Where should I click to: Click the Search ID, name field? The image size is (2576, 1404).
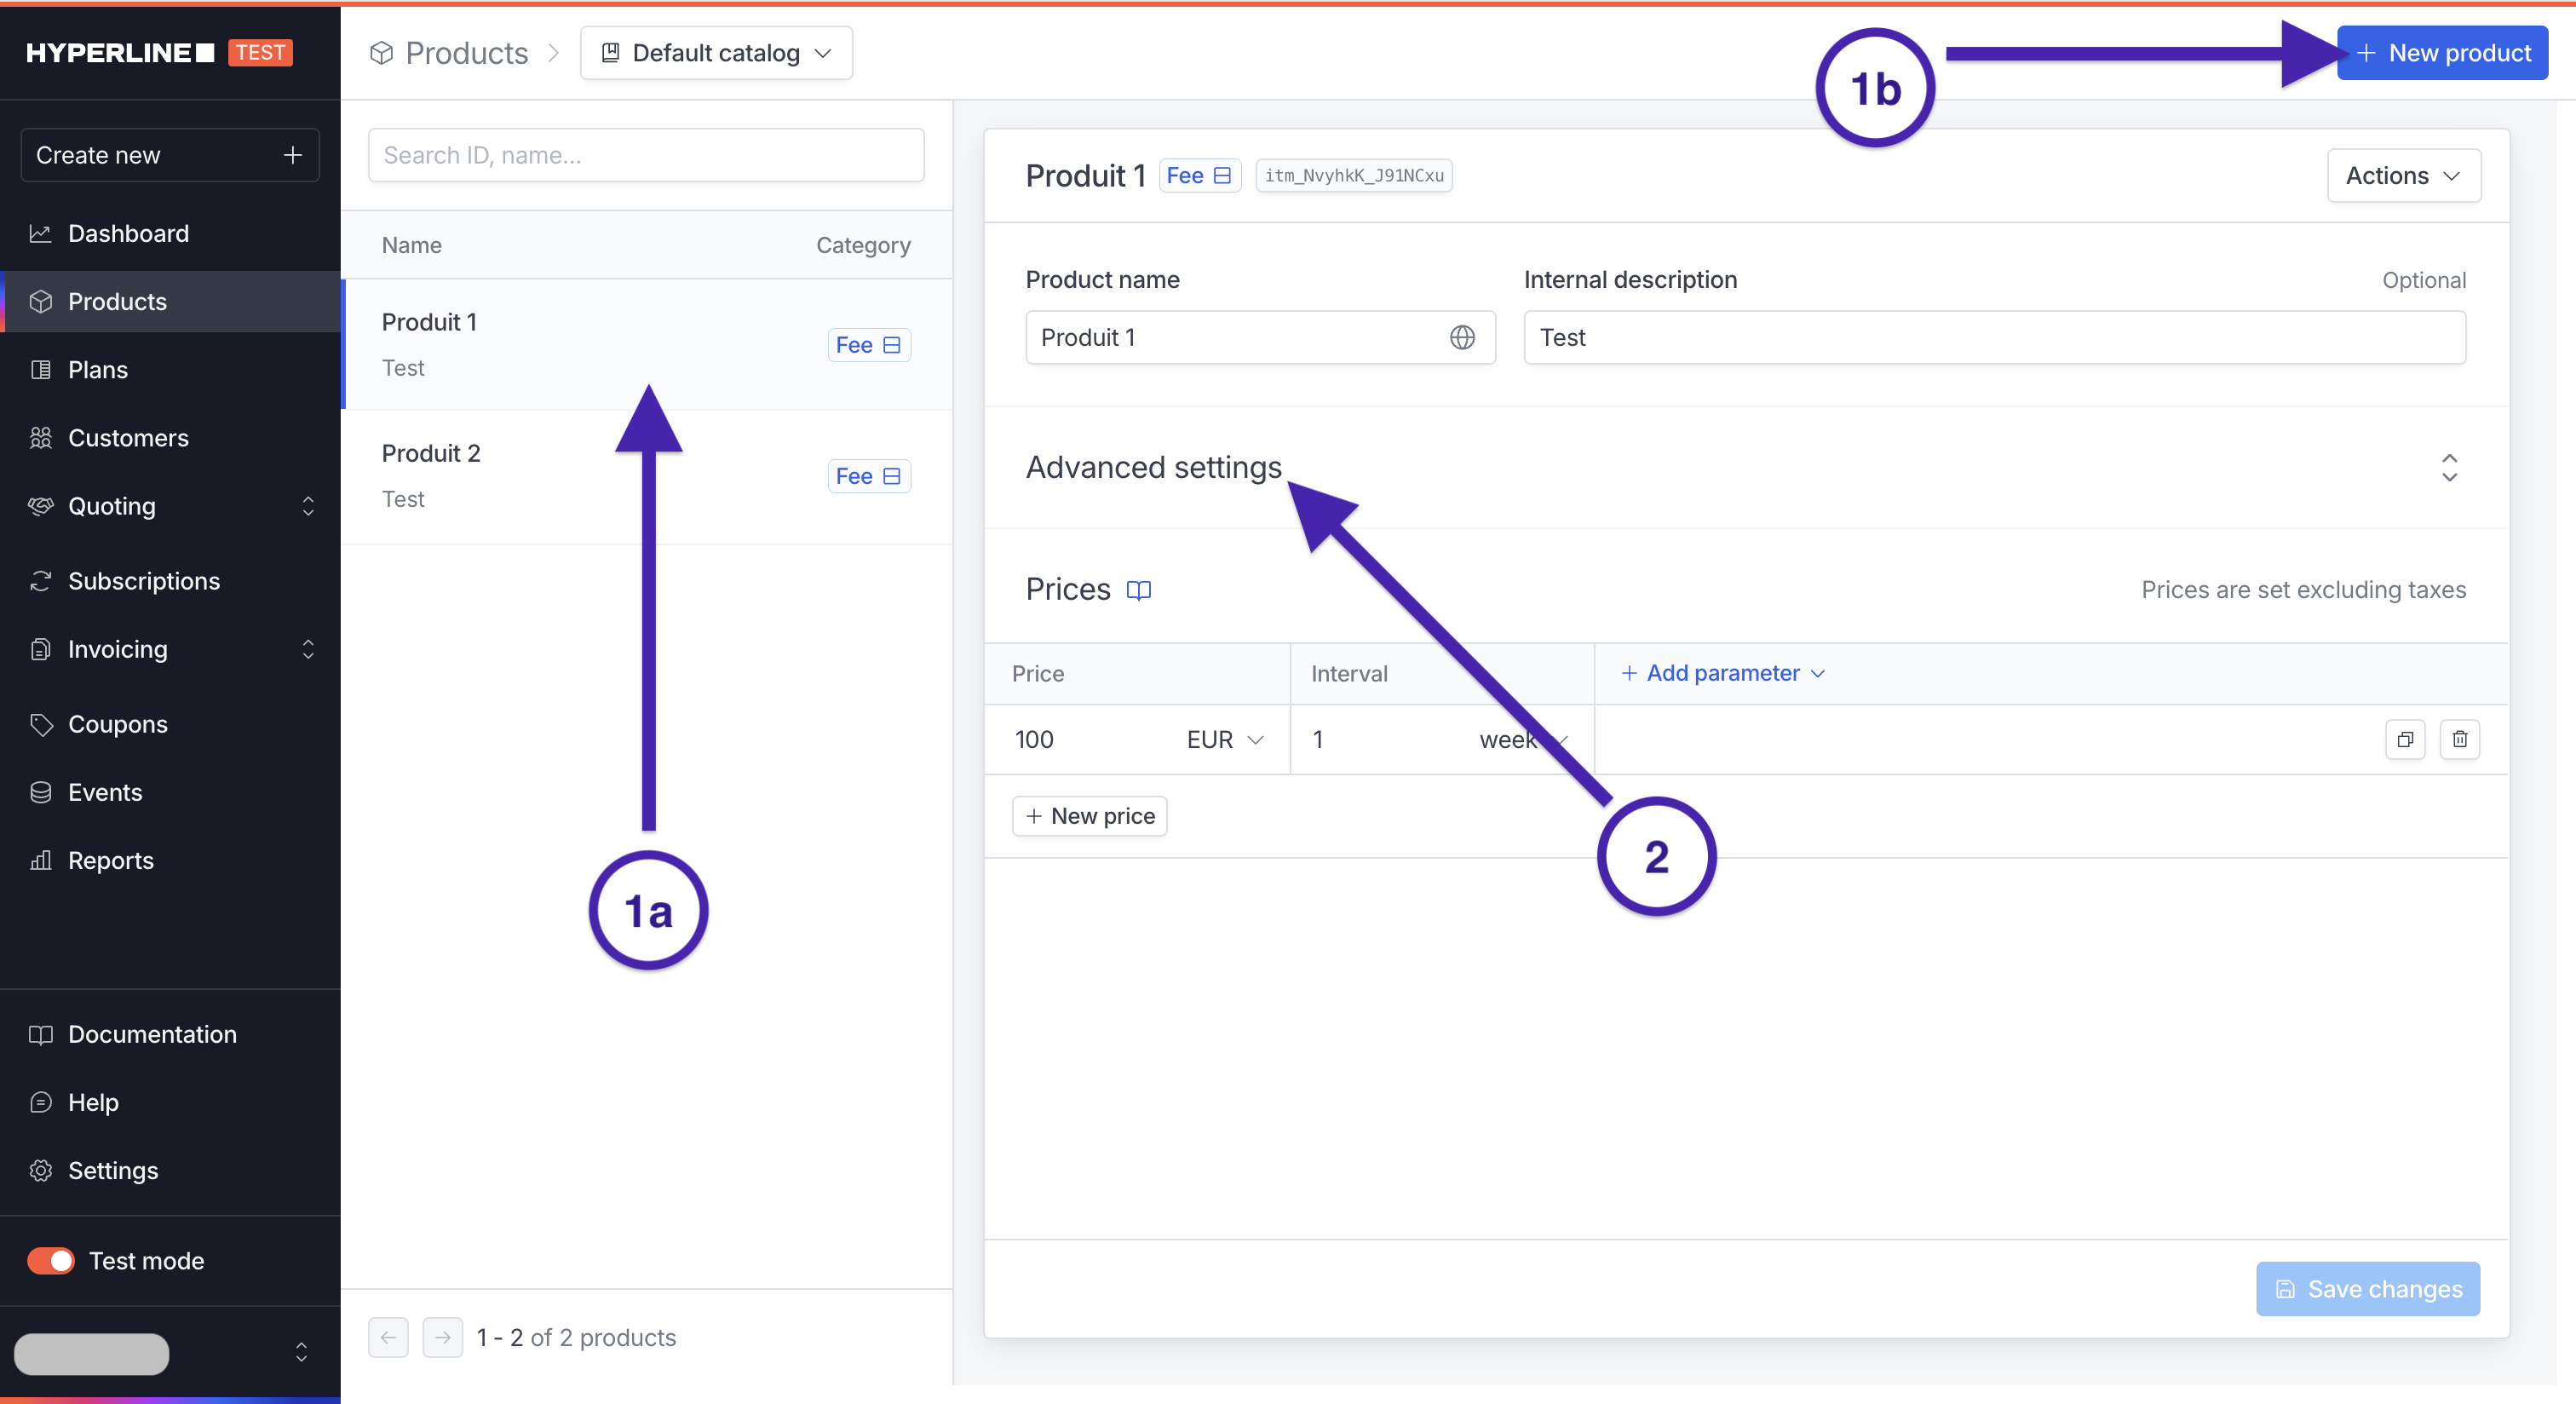click(x=646, y=155)
